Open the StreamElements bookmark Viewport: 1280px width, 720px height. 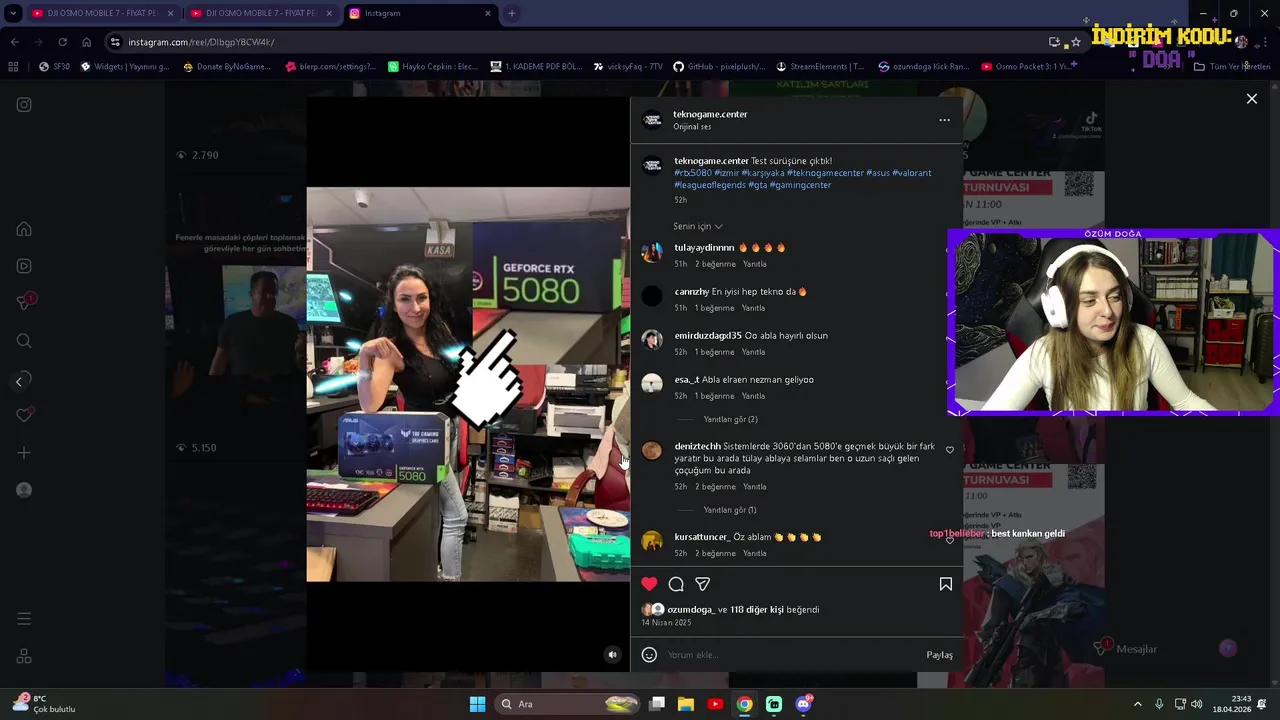pos(819,67)
